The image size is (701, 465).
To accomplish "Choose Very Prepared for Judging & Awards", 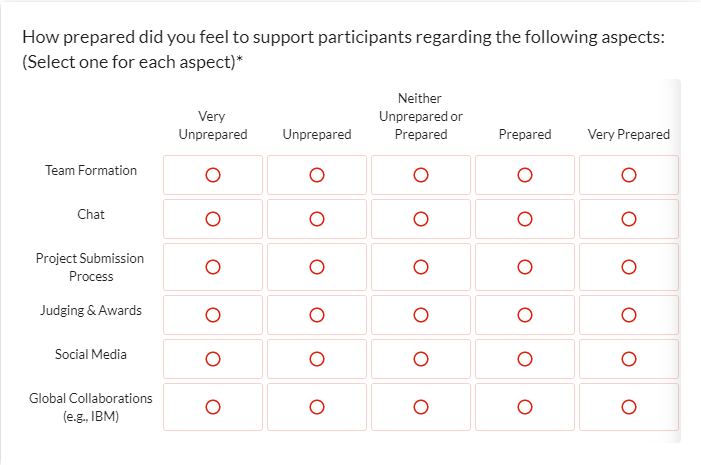I will (628, 315).
